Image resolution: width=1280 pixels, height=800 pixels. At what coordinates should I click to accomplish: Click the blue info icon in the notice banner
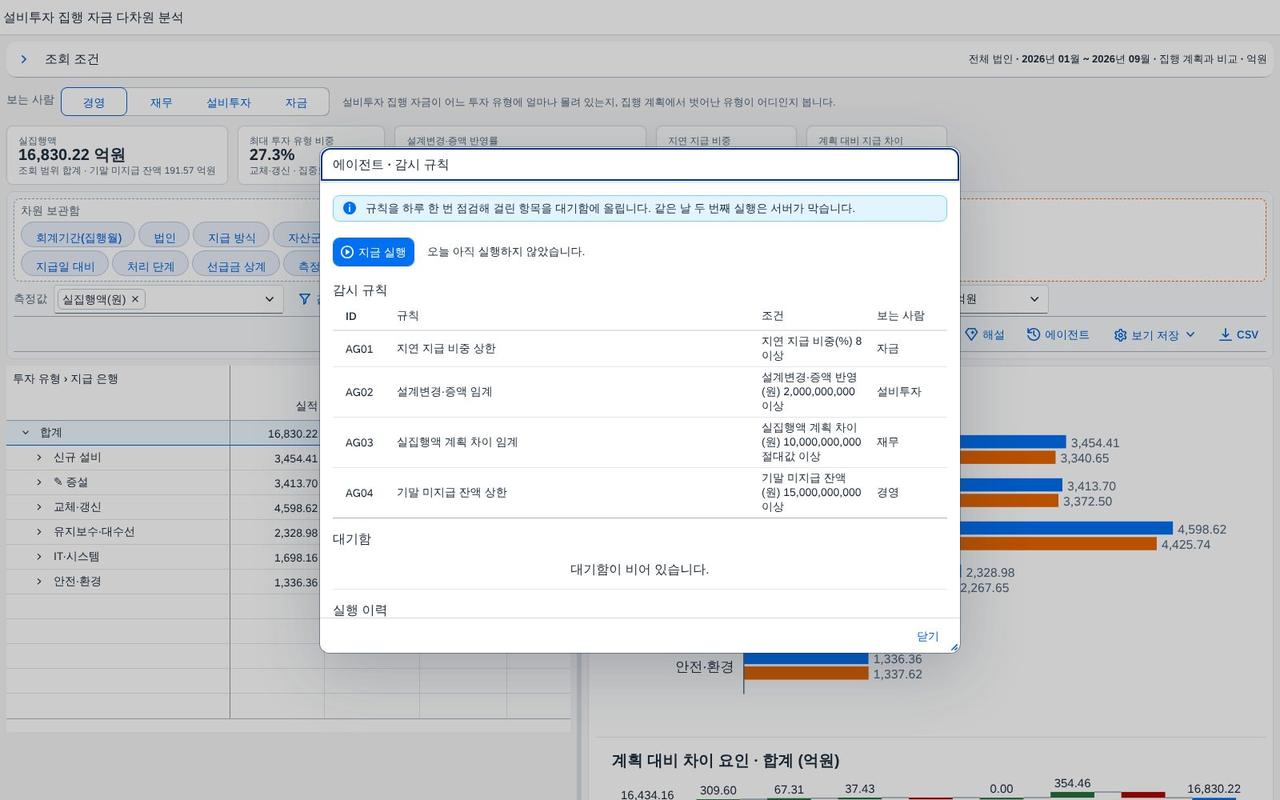[349, 208]
